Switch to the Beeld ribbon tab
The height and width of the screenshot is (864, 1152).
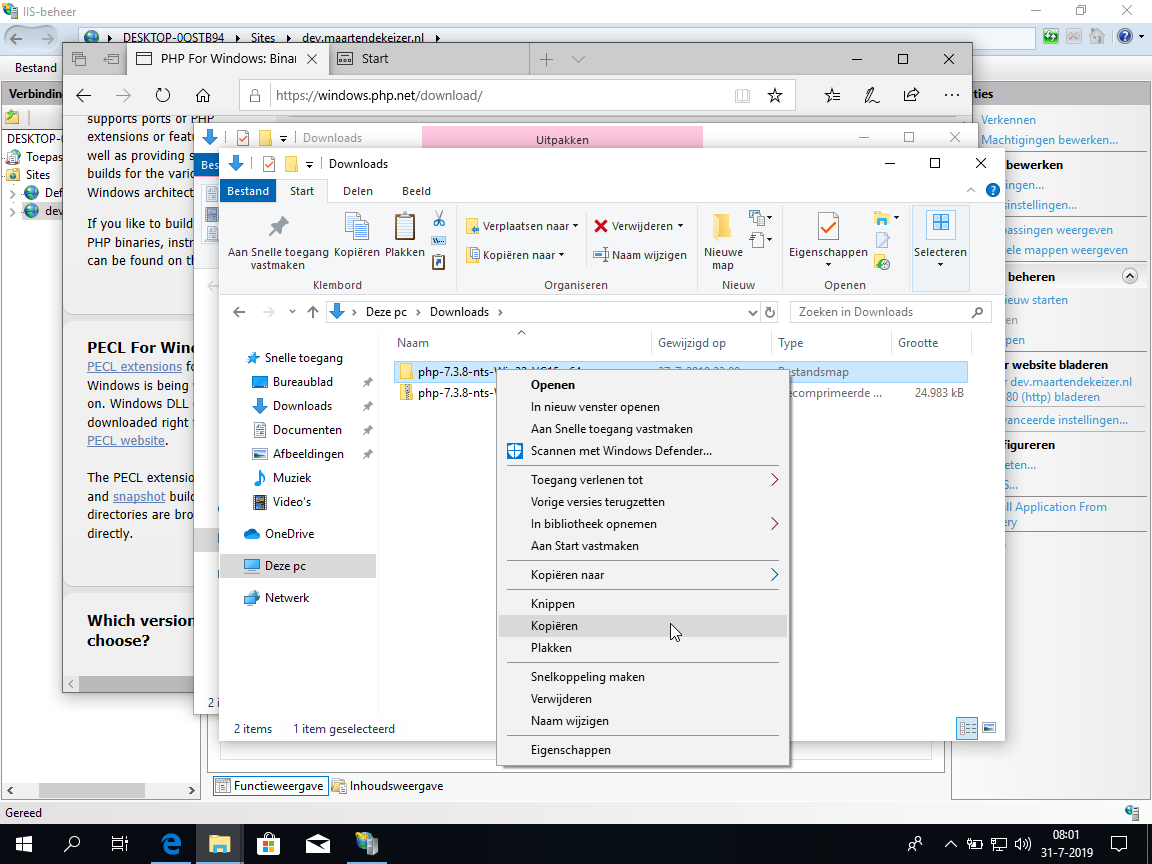tap(416, 191)
